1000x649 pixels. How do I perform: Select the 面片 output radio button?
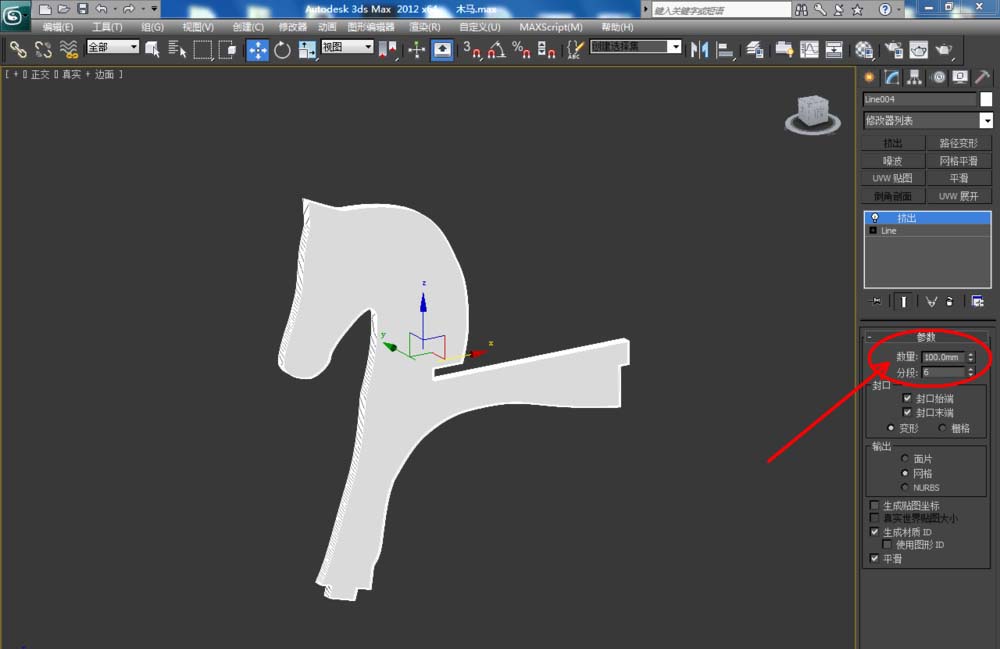tap(905, 458)
